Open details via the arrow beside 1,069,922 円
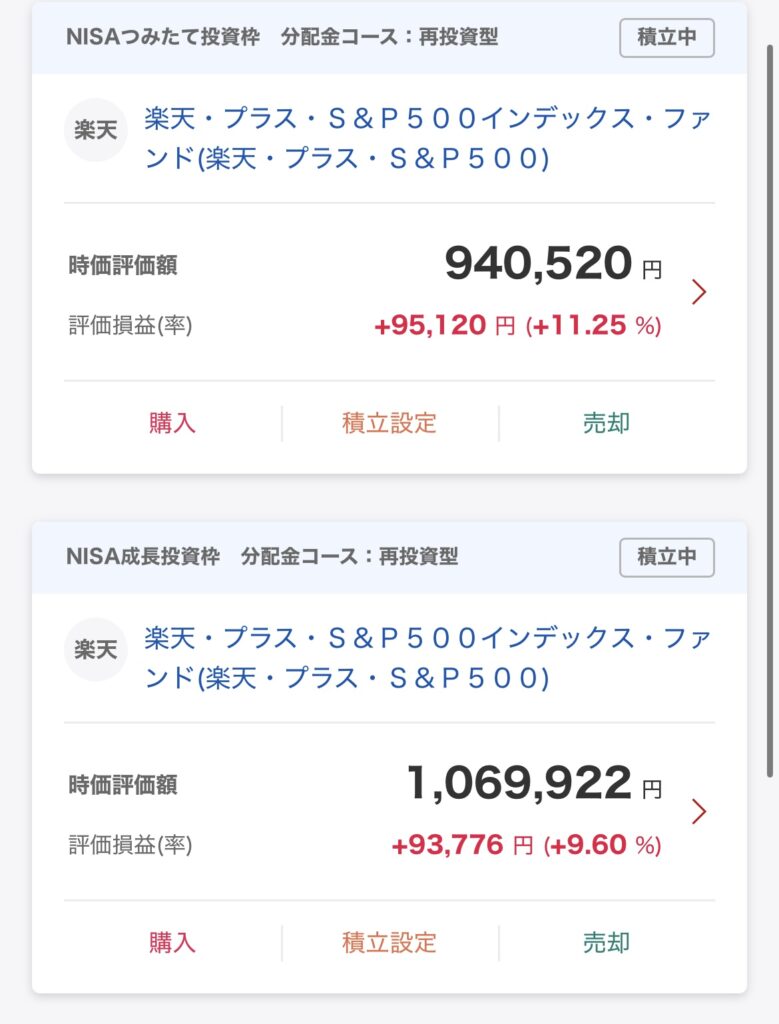The width and height of the screenshot is (779, 1024). click(x=699, y=812)
